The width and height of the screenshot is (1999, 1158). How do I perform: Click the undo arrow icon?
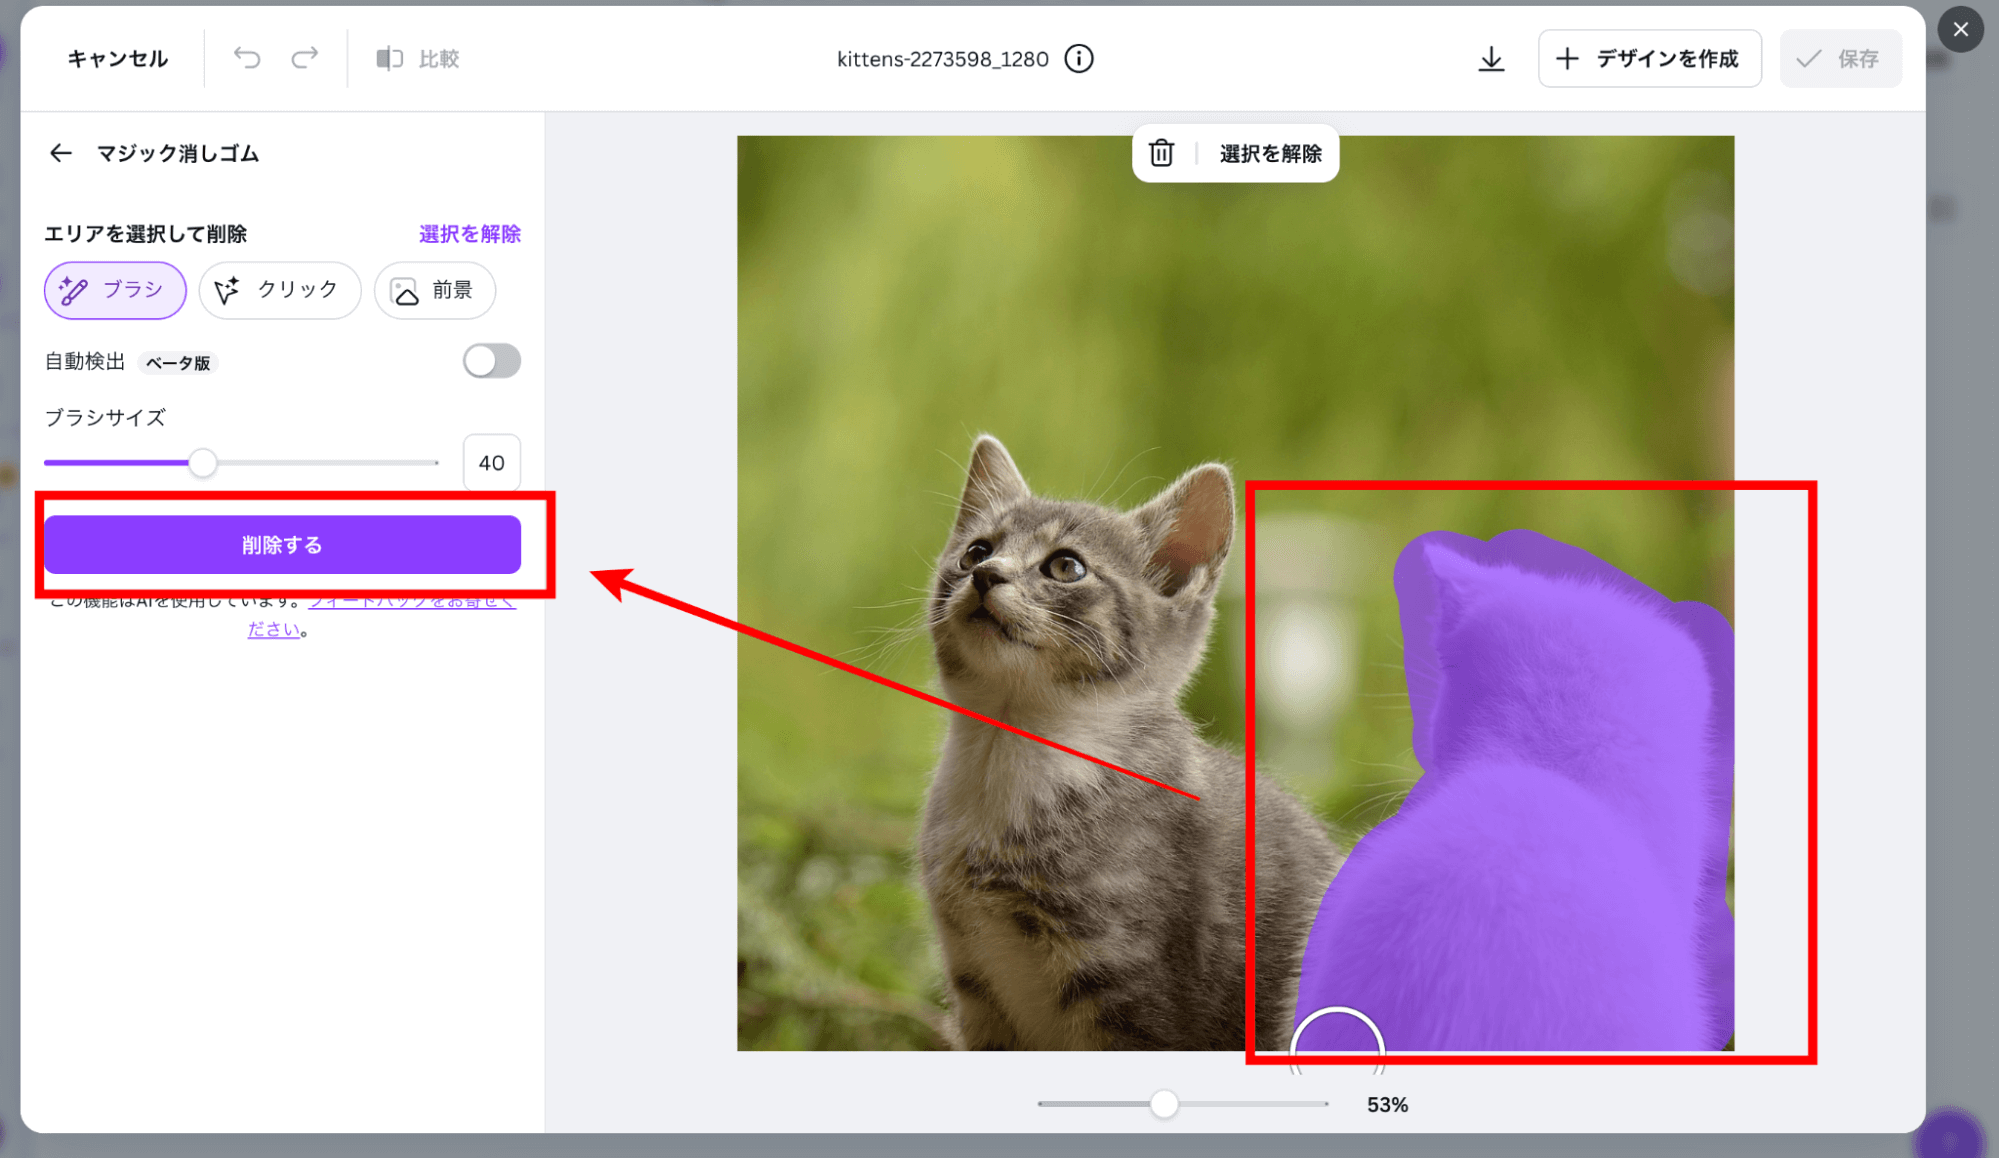tap(246, 58)
